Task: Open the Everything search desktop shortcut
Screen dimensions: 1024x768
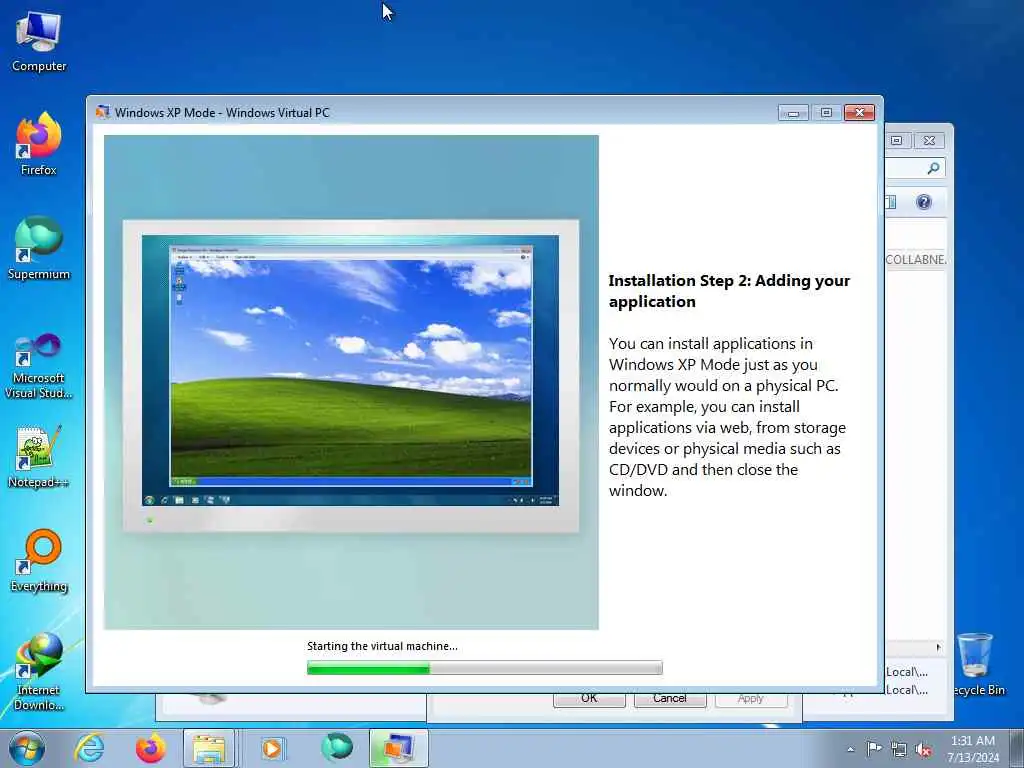Action: (39, 560)
